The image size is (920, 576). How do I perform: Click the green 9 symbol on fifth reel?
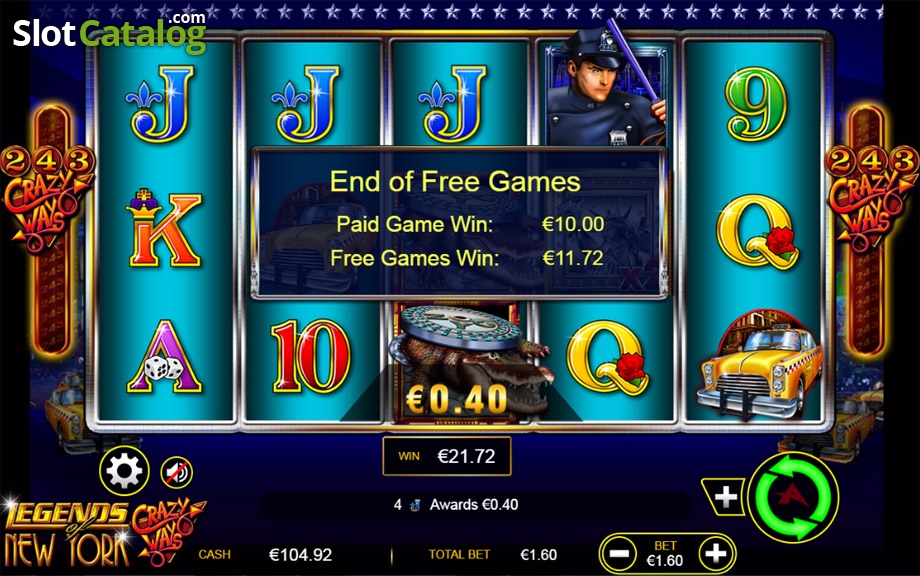point(757,104)
